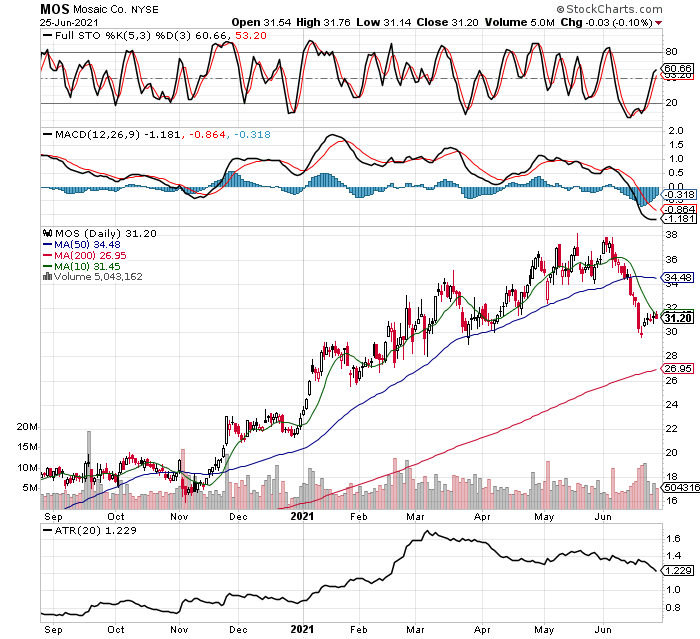Image resolution: width=700 pixels, height=639 pixels.
Task: Click the May label under the ATR panel
Action: click(x=544, y=630)
